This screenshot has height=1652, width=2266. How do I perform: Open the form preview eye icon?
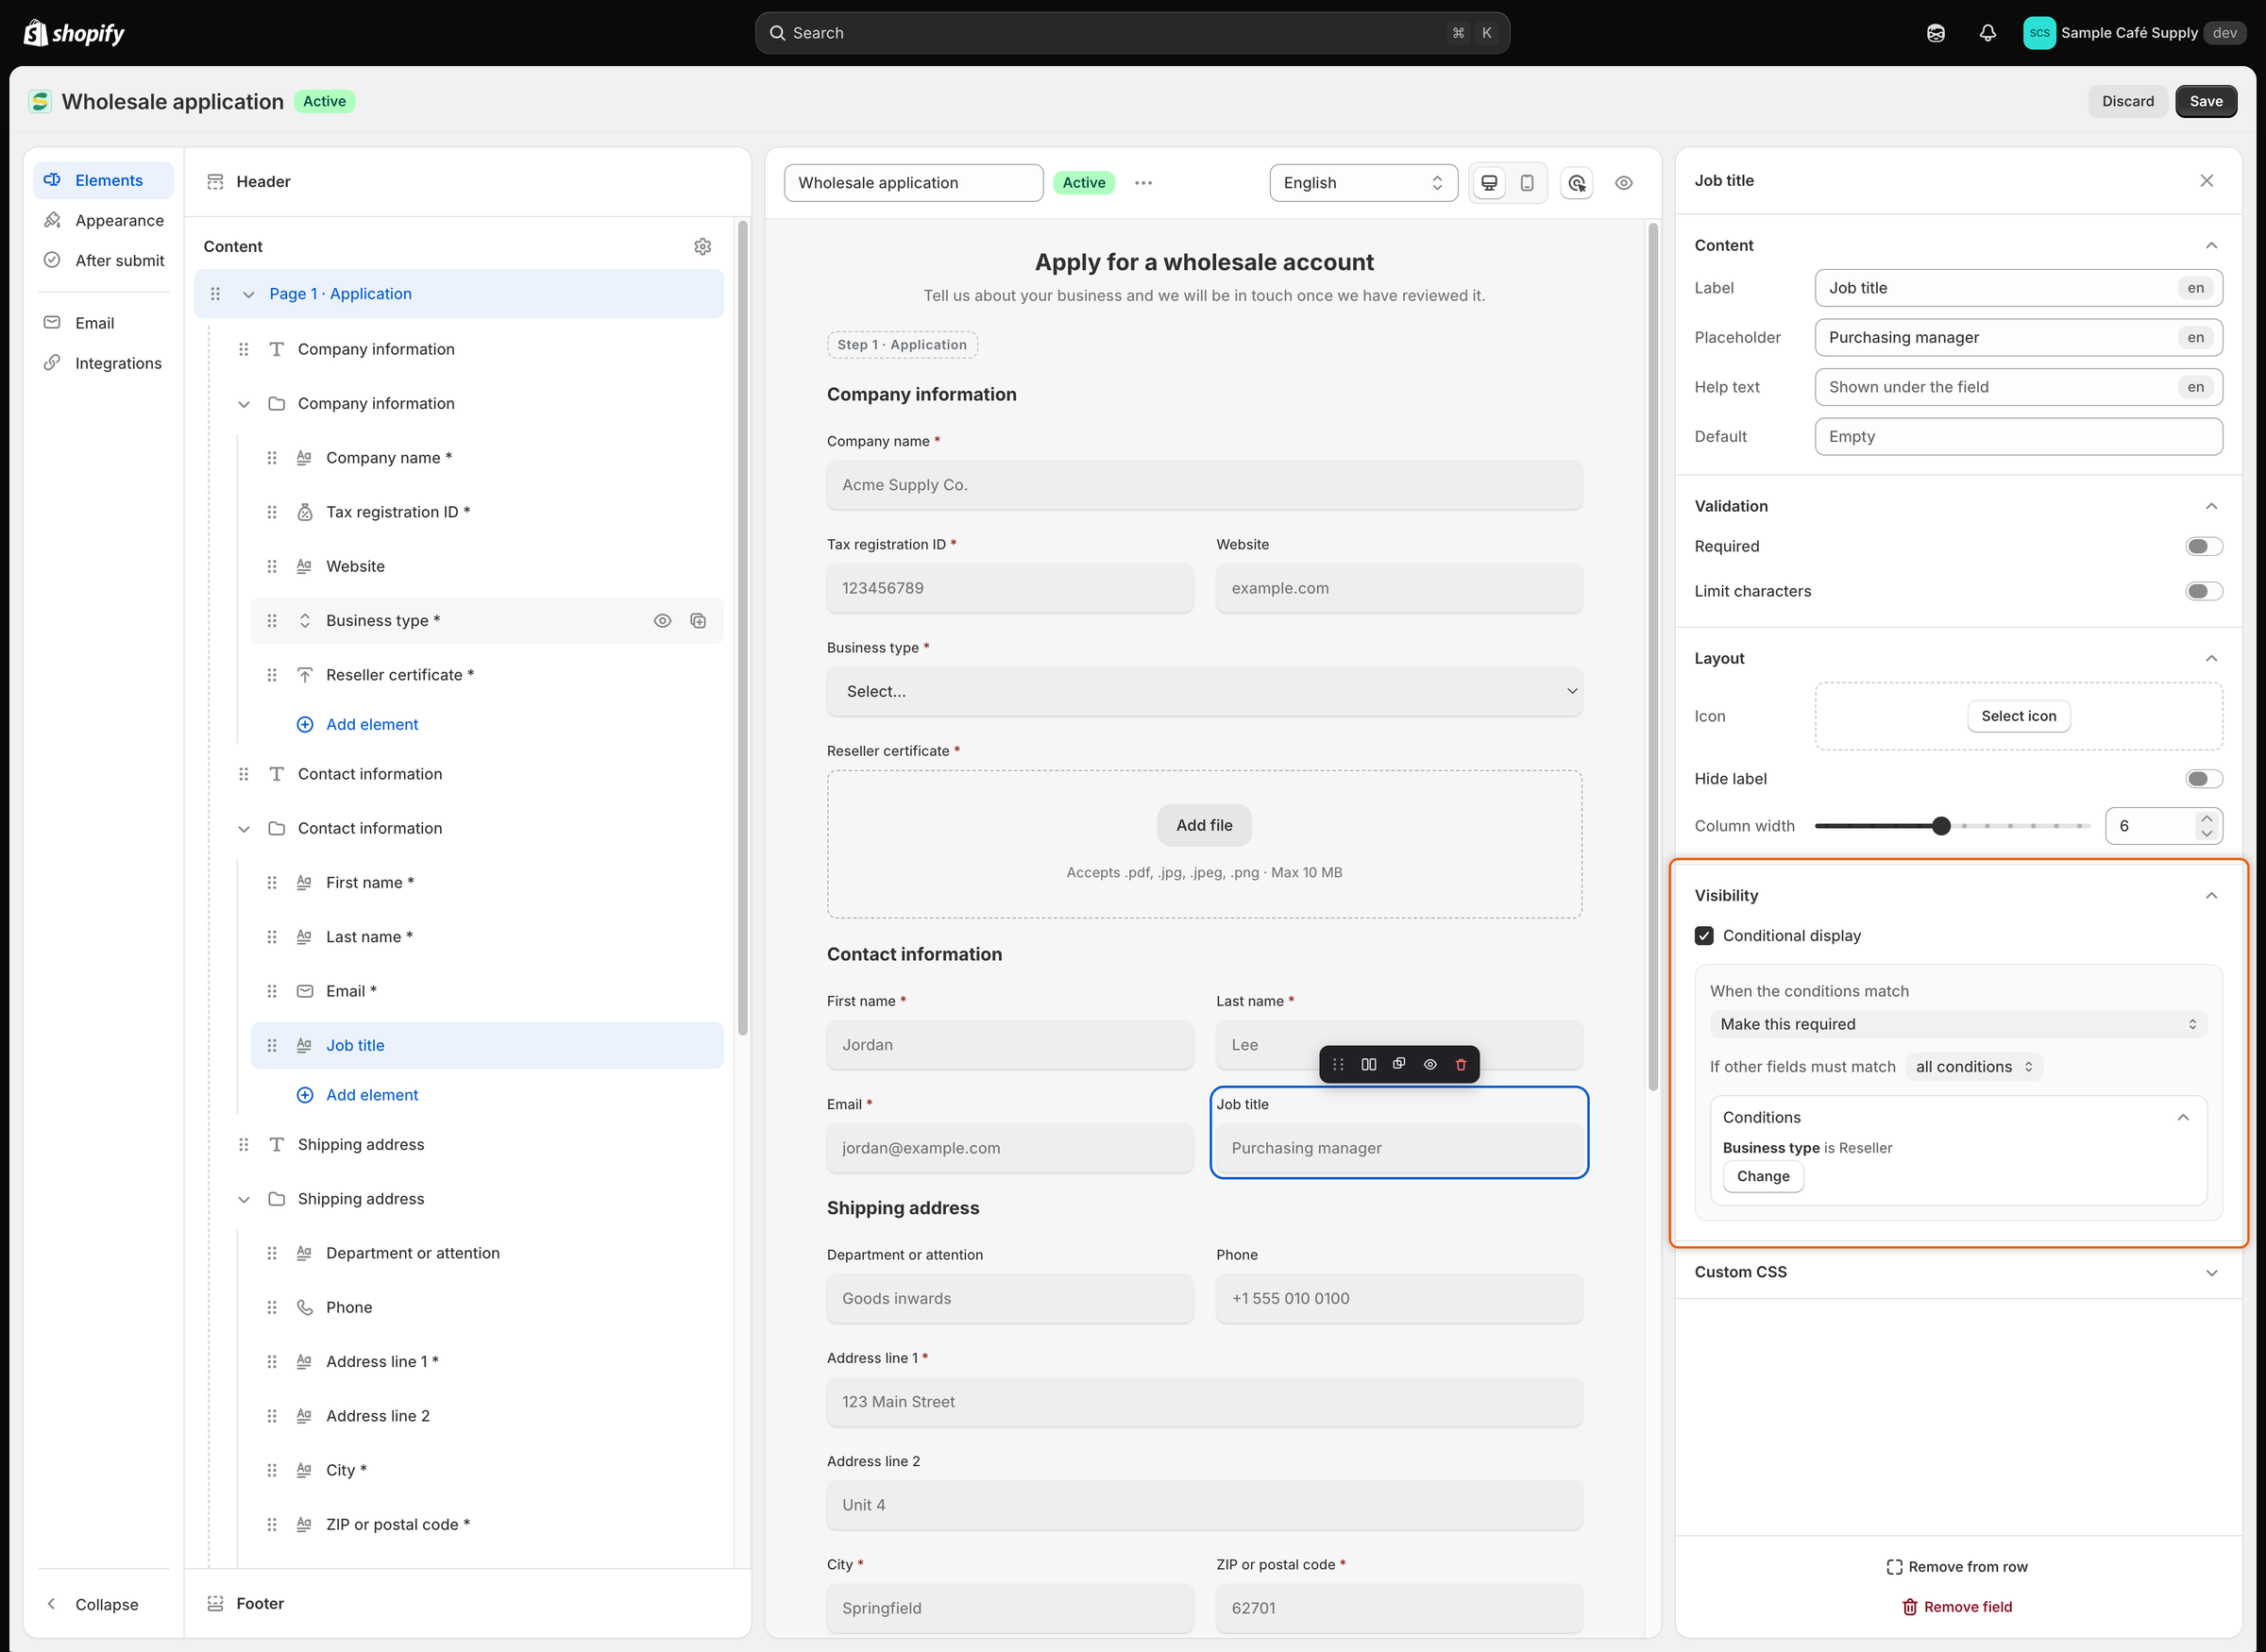(1624, 183)
